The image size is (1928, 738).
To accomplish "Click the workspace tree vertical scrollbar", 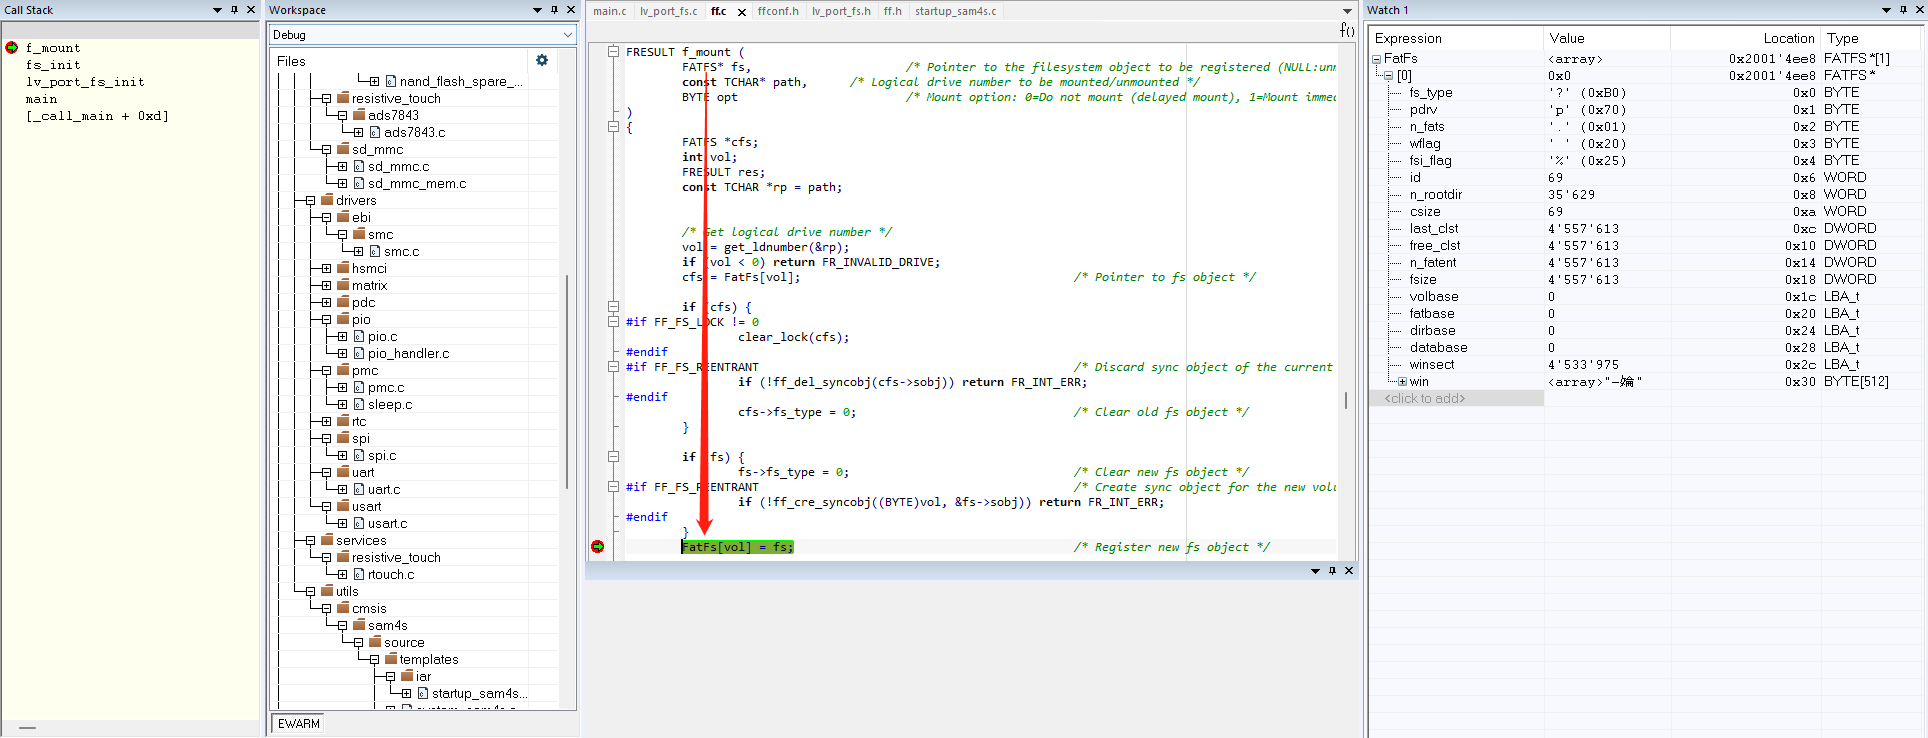I will [x=567, y=381].
